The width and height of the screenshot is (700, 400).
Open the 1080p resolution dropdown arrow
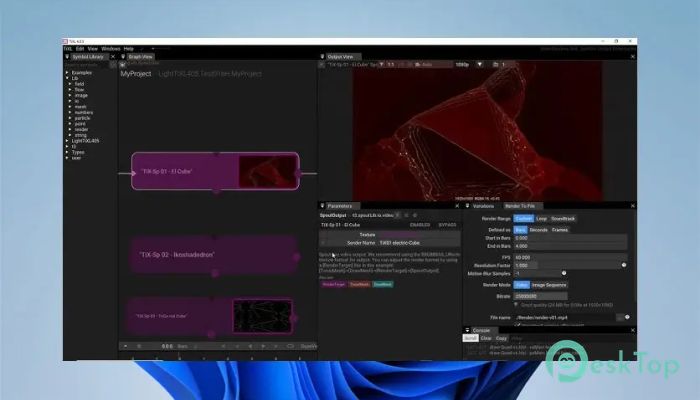click(x=479, y=65)
